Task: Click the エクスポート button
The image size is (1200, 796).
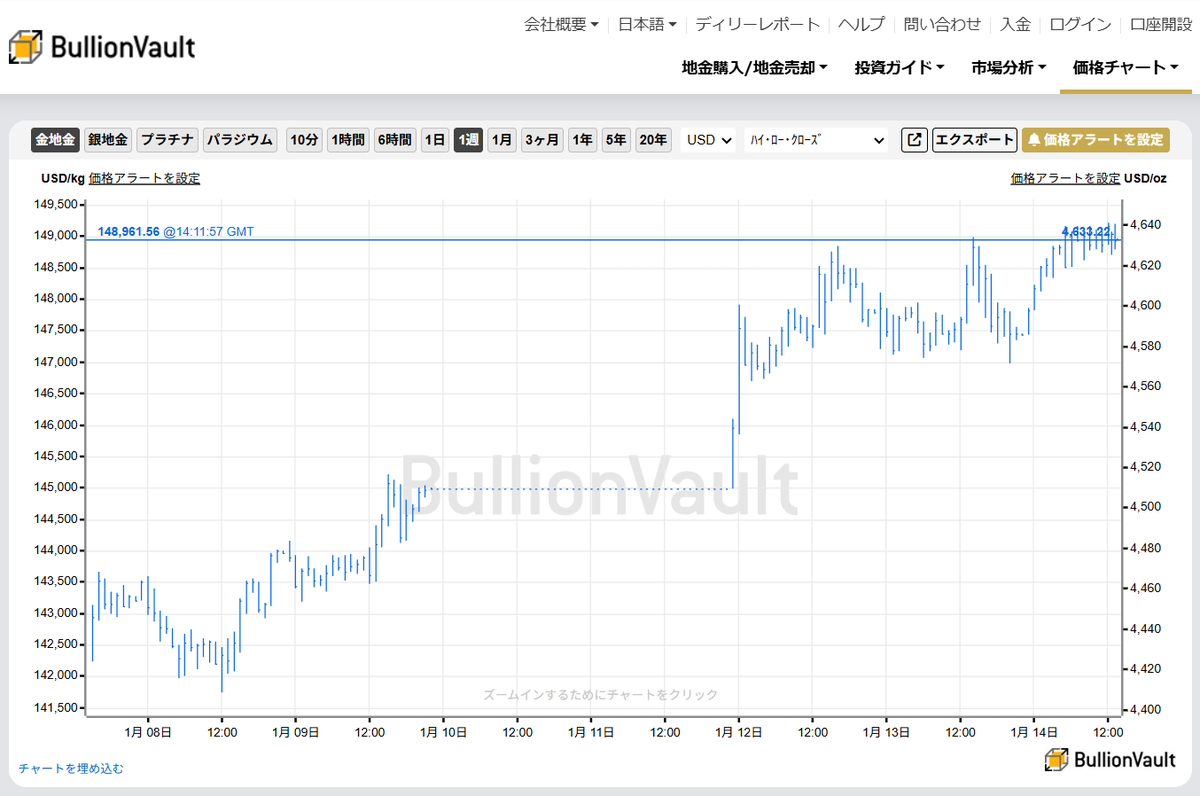Action: point(974,140)
